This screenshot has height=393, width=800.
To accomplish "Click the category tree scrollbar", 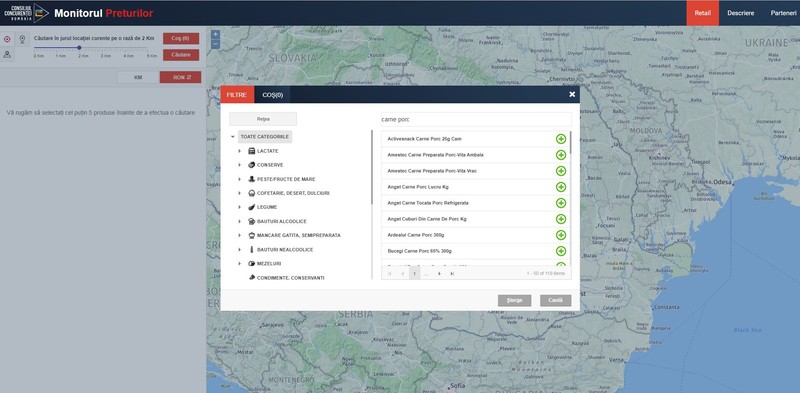I will (372, 168).
